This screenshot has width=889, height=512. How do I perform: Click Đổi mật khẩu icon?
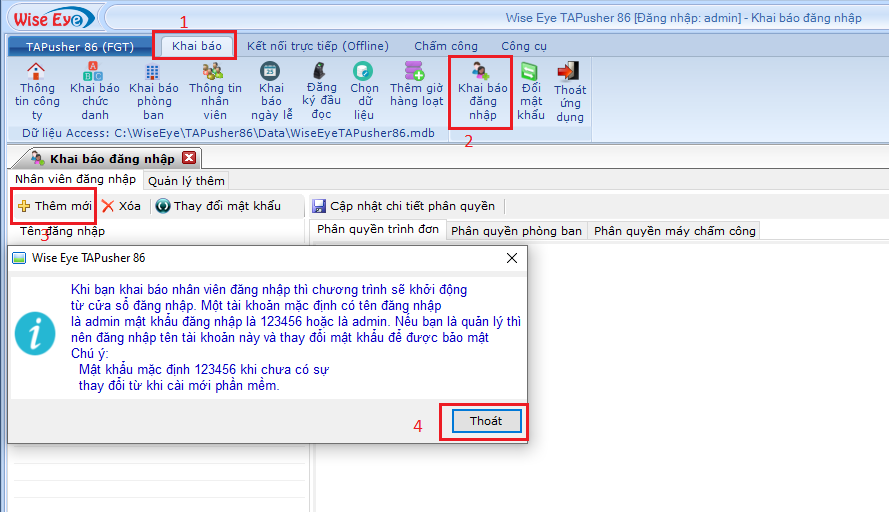pyautogui.click(x=531, y=72)
